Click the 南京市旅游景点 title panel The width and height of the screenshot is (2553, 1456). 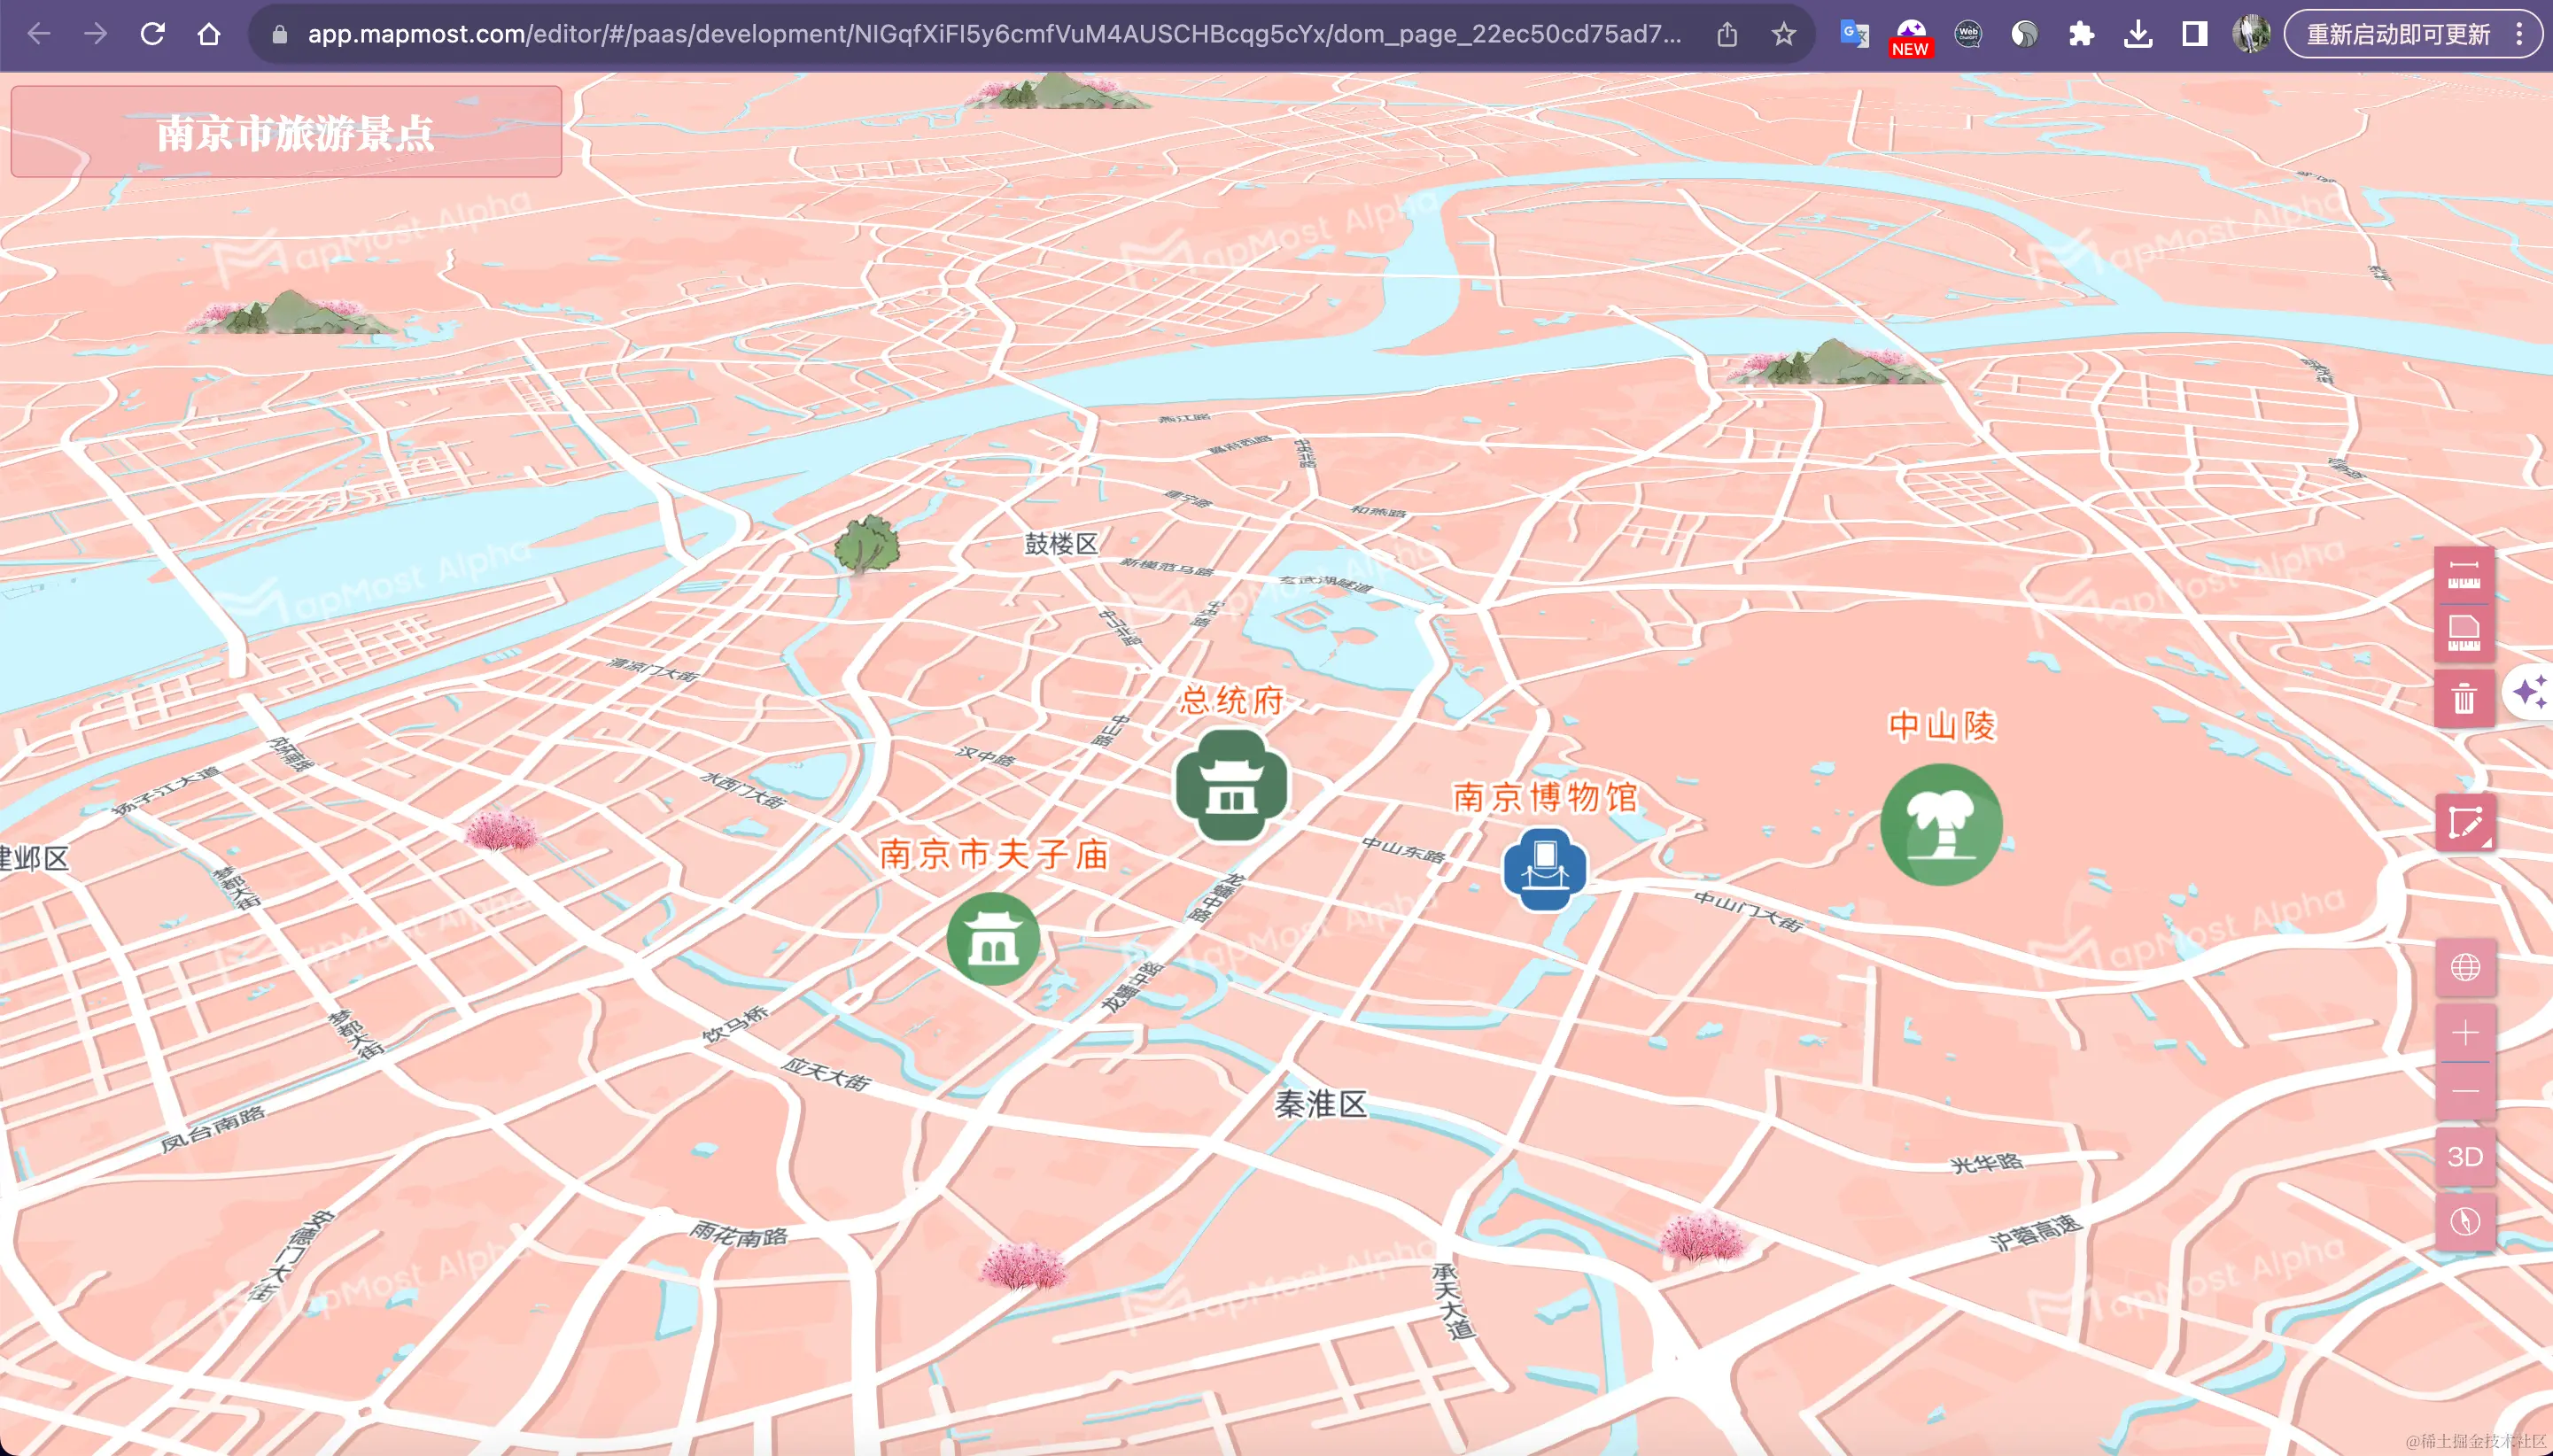[x=286, y=131]
